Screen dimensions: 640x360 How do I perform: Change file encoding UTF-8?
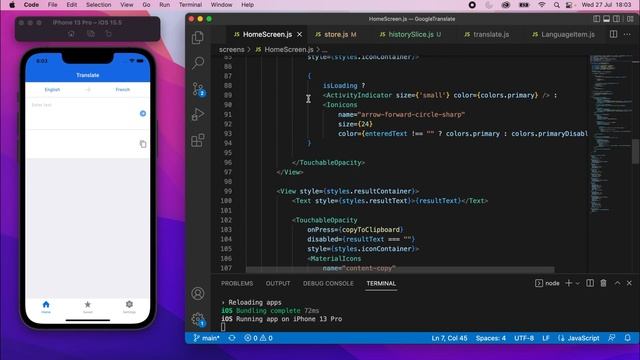click(524, 338)
